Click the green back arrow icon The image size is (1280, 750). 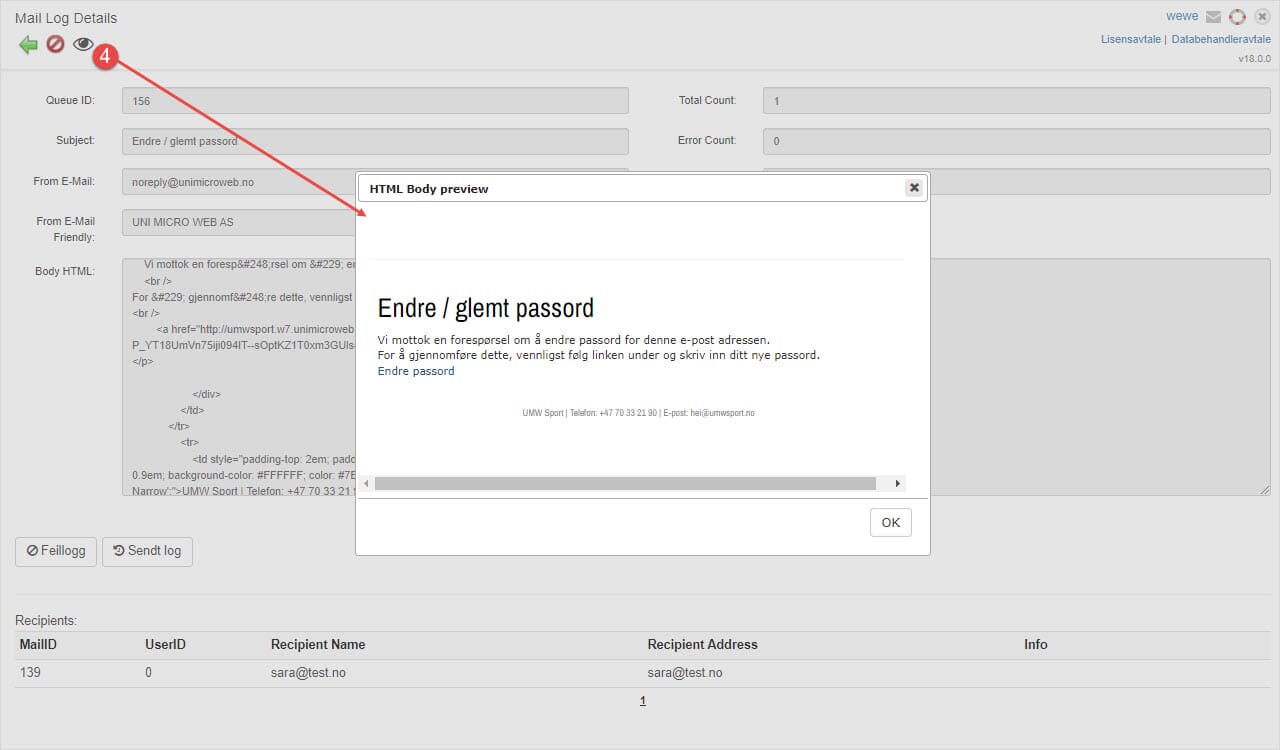click(x=28, y=45)
